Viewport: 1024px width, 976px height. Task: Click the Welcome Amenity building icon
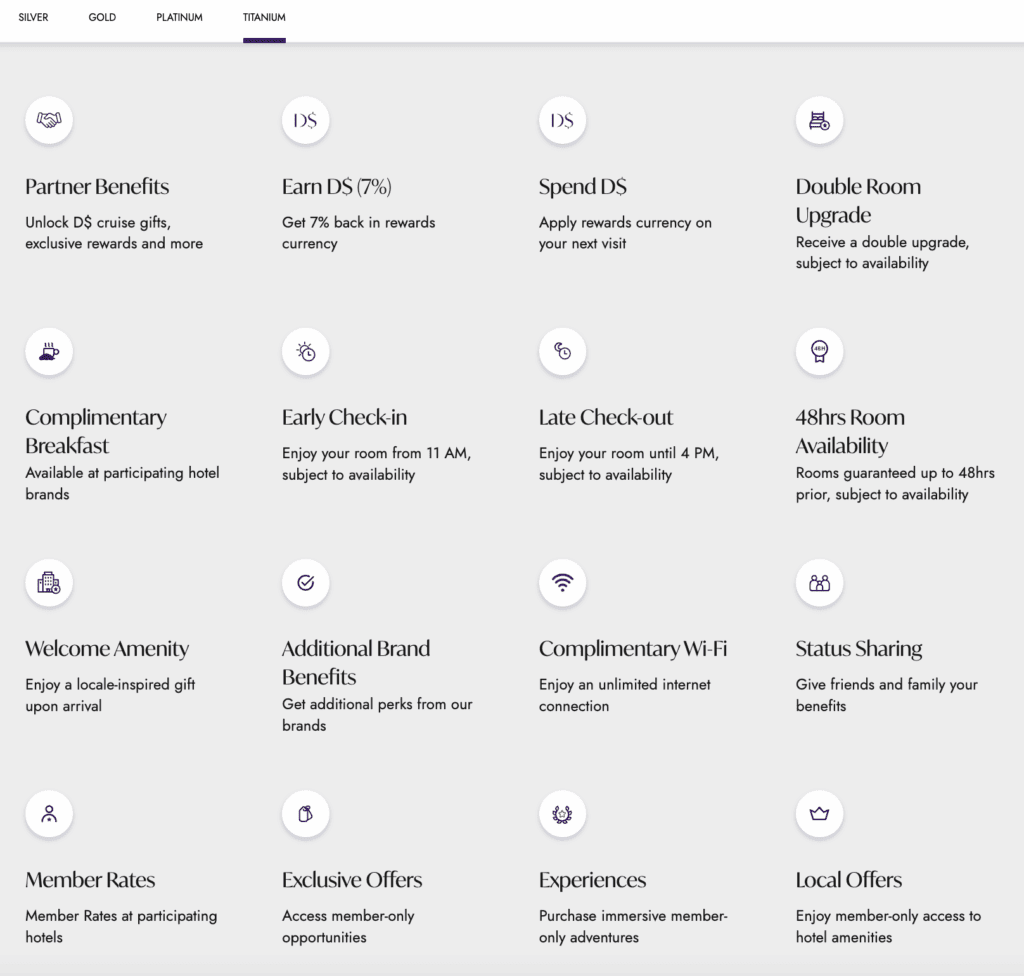coord(49,582)
